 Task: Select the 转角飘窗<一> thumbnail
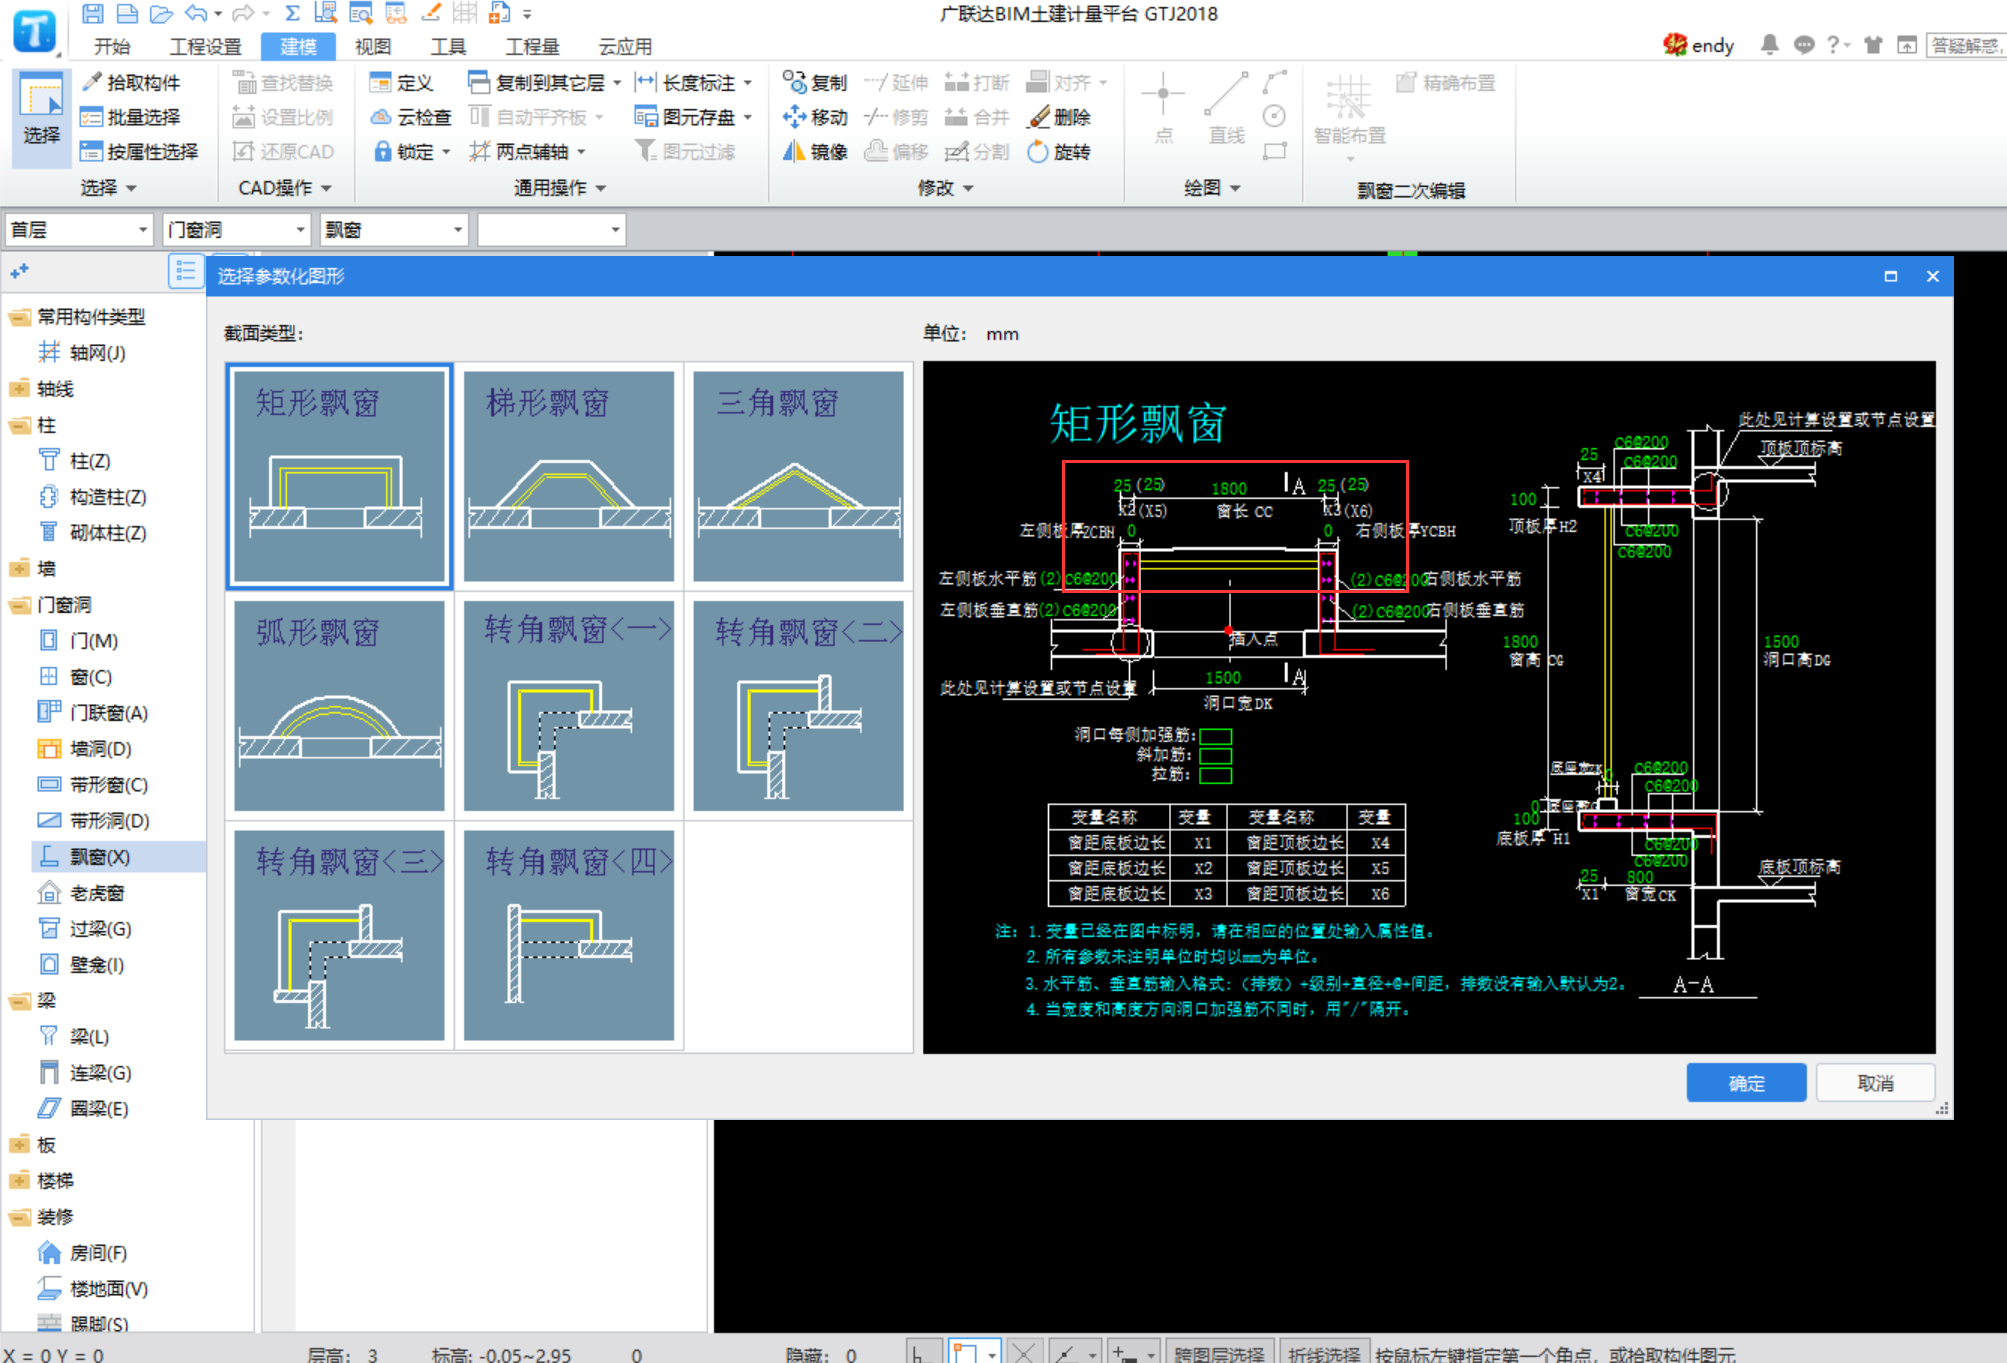coord(569,706)
